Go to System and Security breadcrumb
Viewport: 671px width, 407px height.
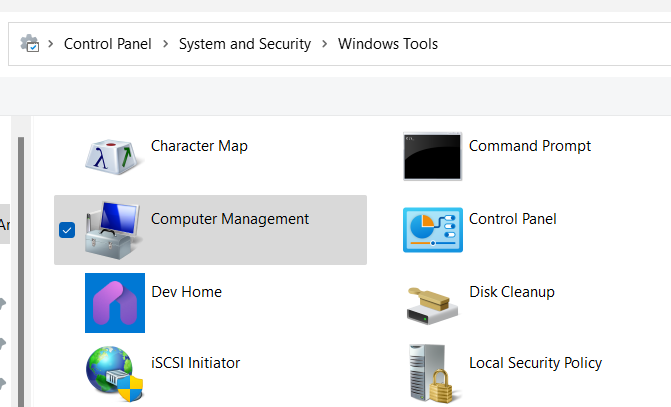tap(244, 44)
